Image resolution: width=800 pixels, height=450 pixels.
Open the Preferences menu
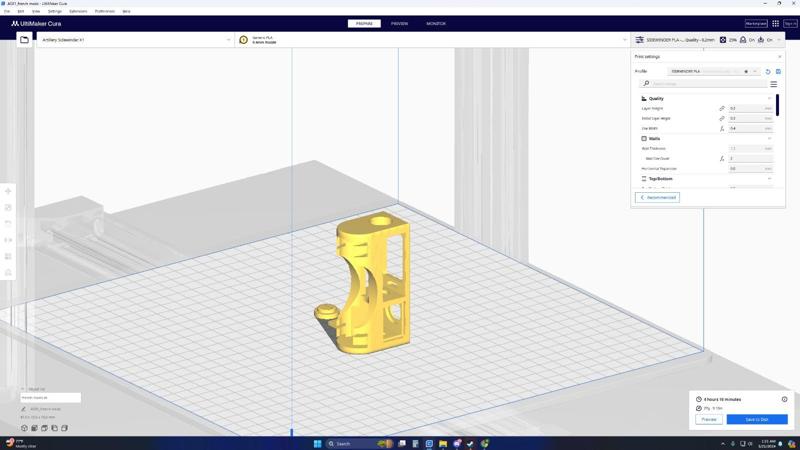(x=105, y=11)
